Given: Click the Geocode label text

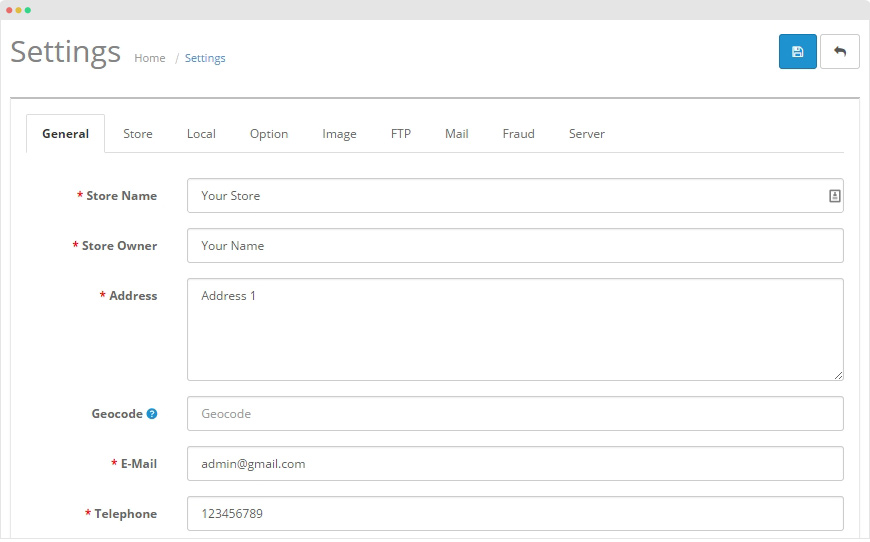Looking at the screenshot, I should pos(117,414).
